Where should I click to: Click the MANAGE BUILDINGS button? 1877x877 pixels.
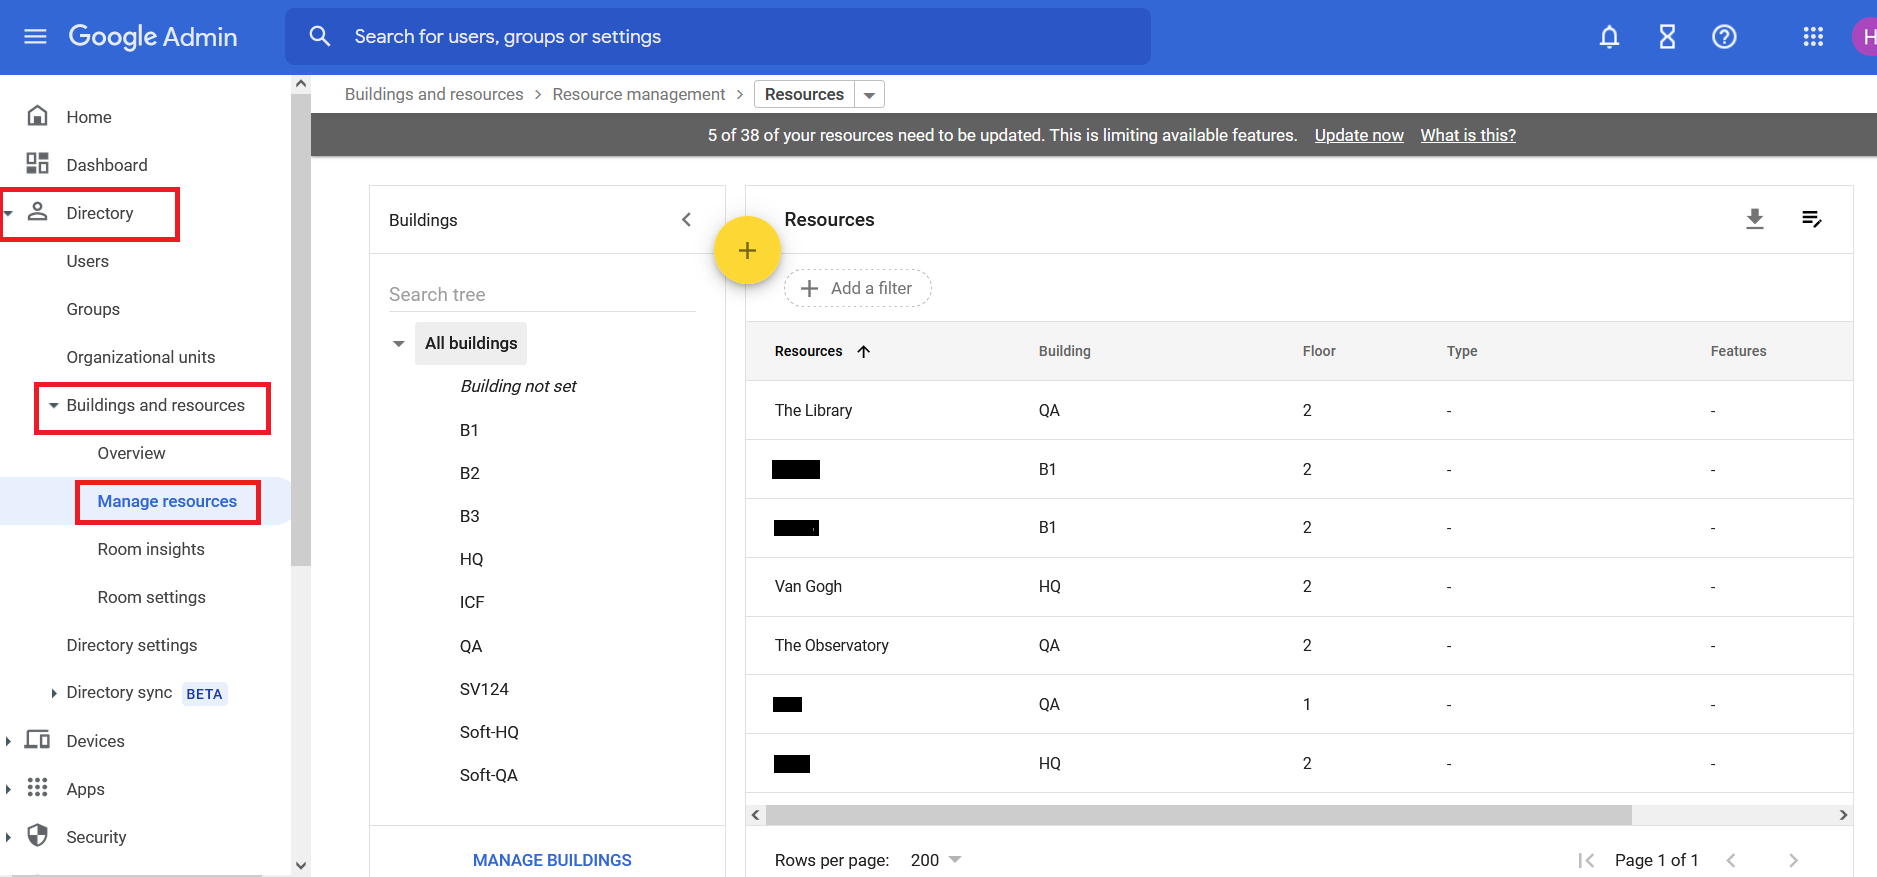pyautogui.click(x=552, y=860)
